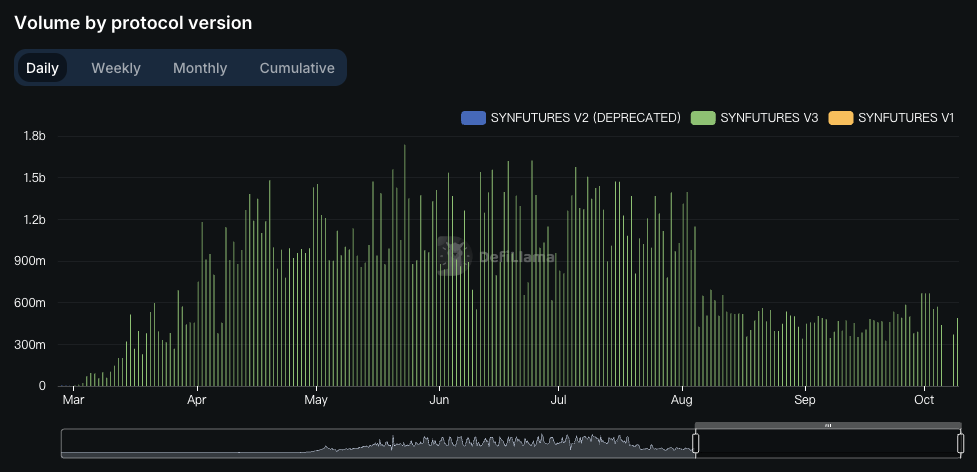The width and height of the screenshot is (977, 472).
Task: Click the 1.2b y-axis label
Action: pyautogui.click(x=34, y=220)
